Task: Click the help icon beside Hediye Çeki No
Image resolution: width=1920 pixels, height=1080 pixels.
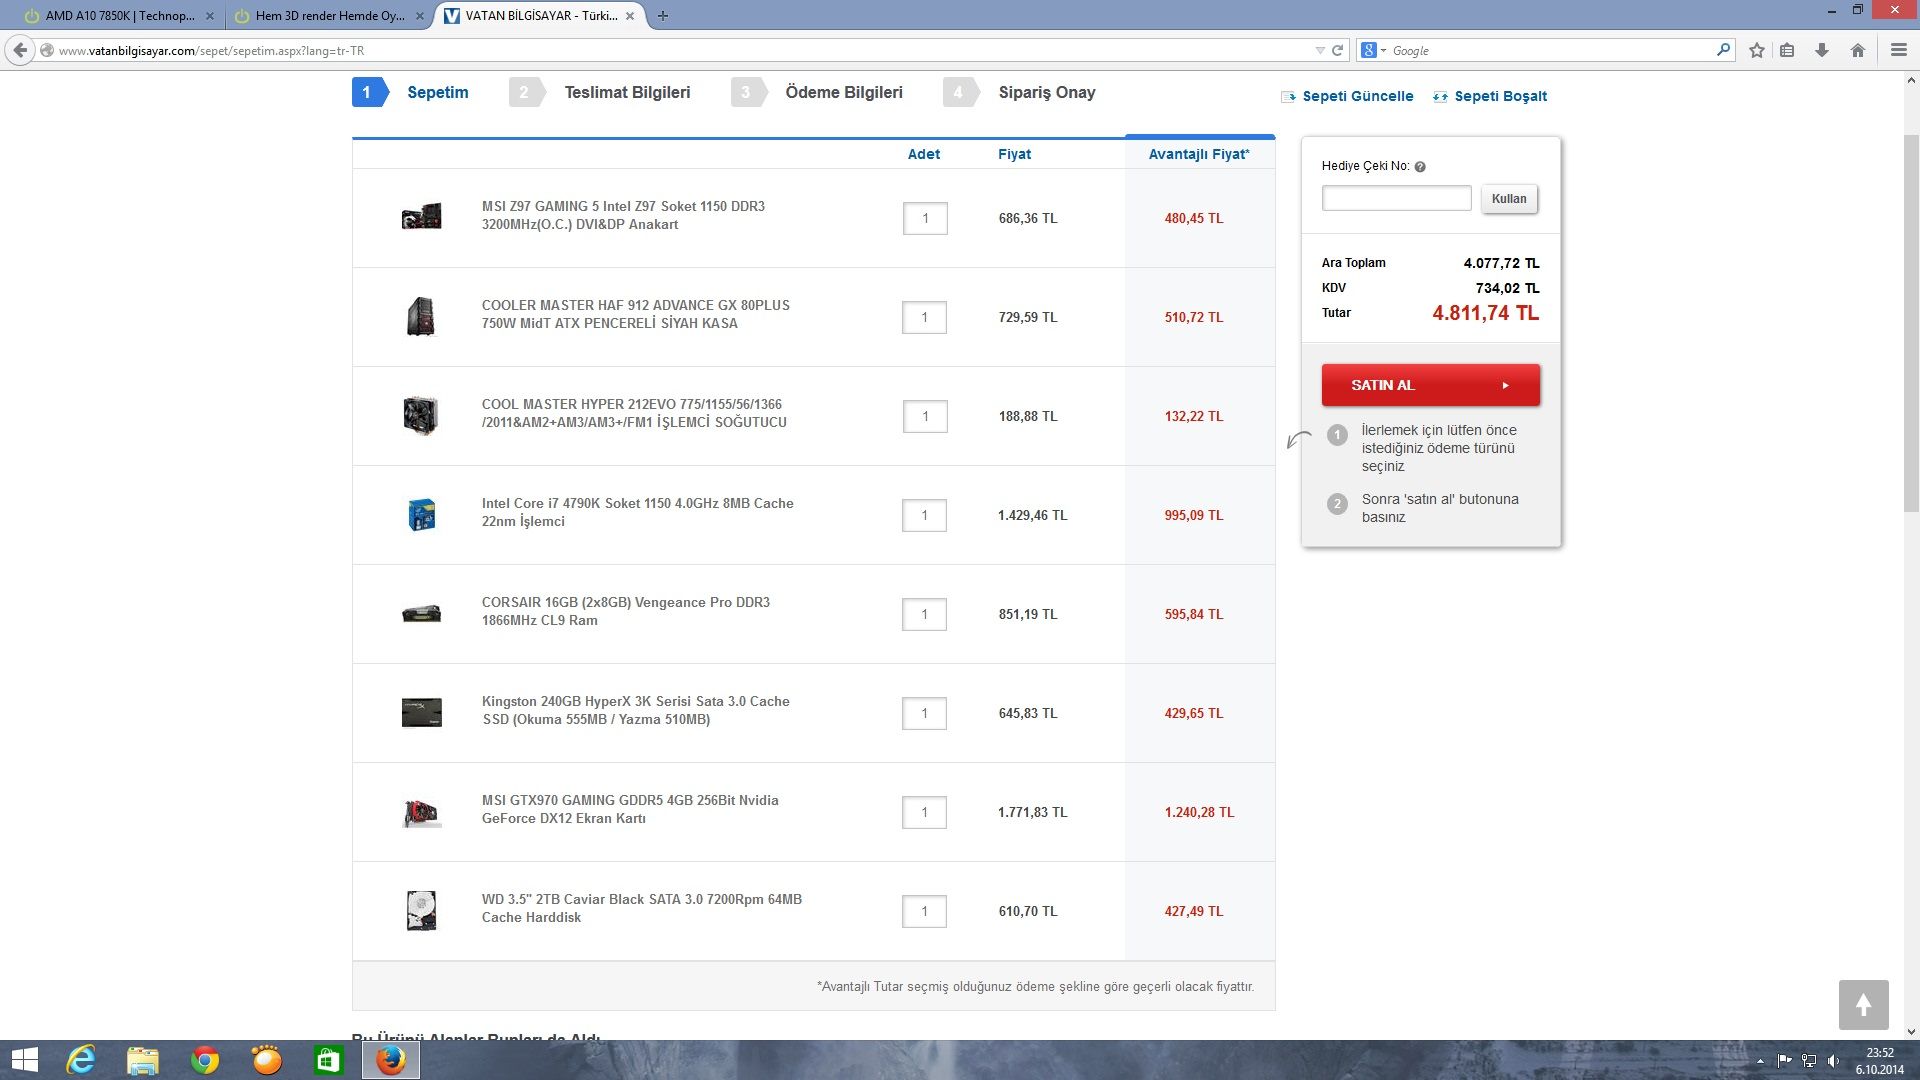Action: (x=1420, y=167)
